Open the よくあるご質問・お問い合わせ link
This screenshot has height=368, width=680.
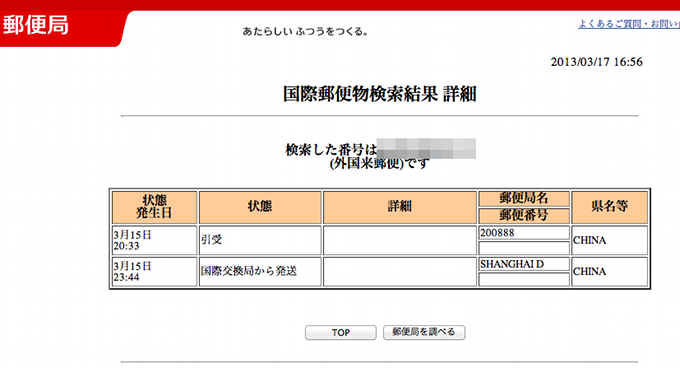point(629,24)
